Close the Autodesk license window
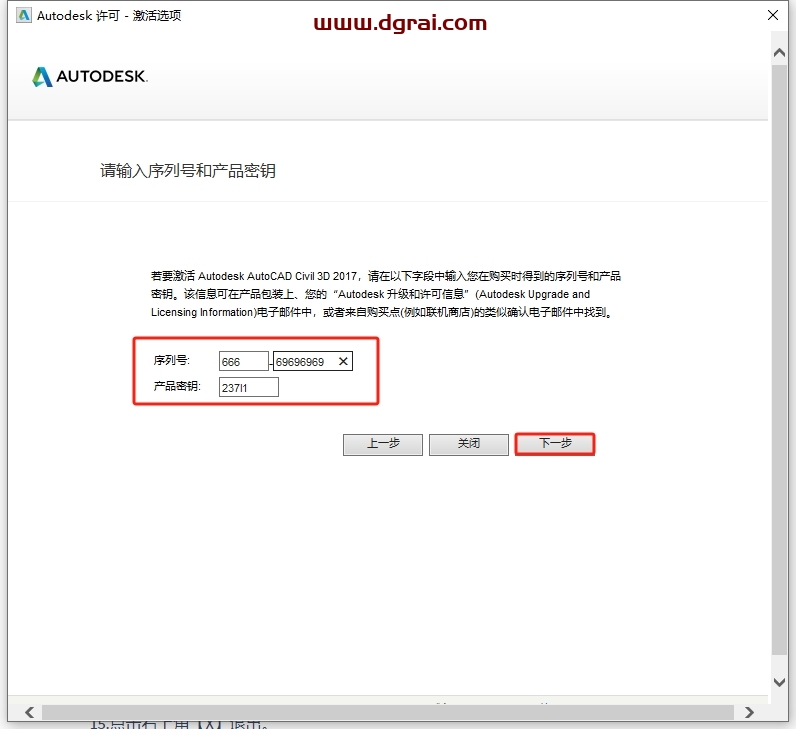This screenshot has height=729, width=796. pyautogui.click(x=773, y=15)
